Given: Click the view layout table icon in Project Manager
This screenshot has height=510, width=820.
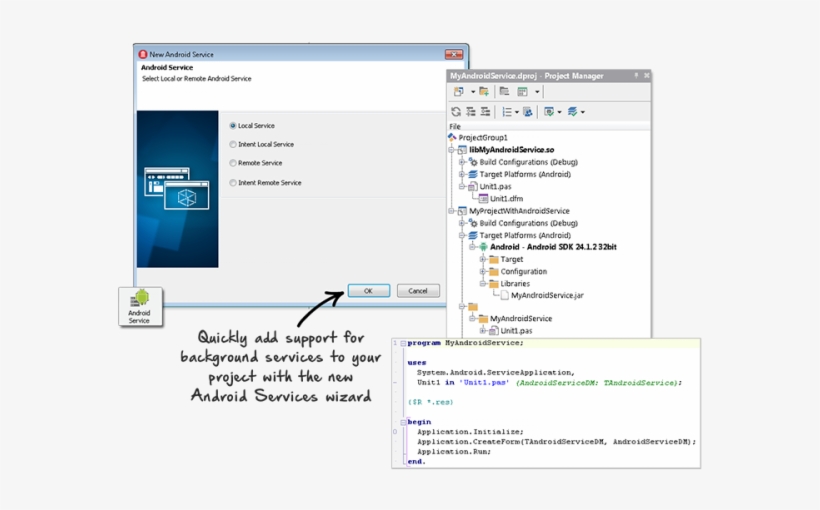Looking at the screenshot, I should [x=522, y=92].
